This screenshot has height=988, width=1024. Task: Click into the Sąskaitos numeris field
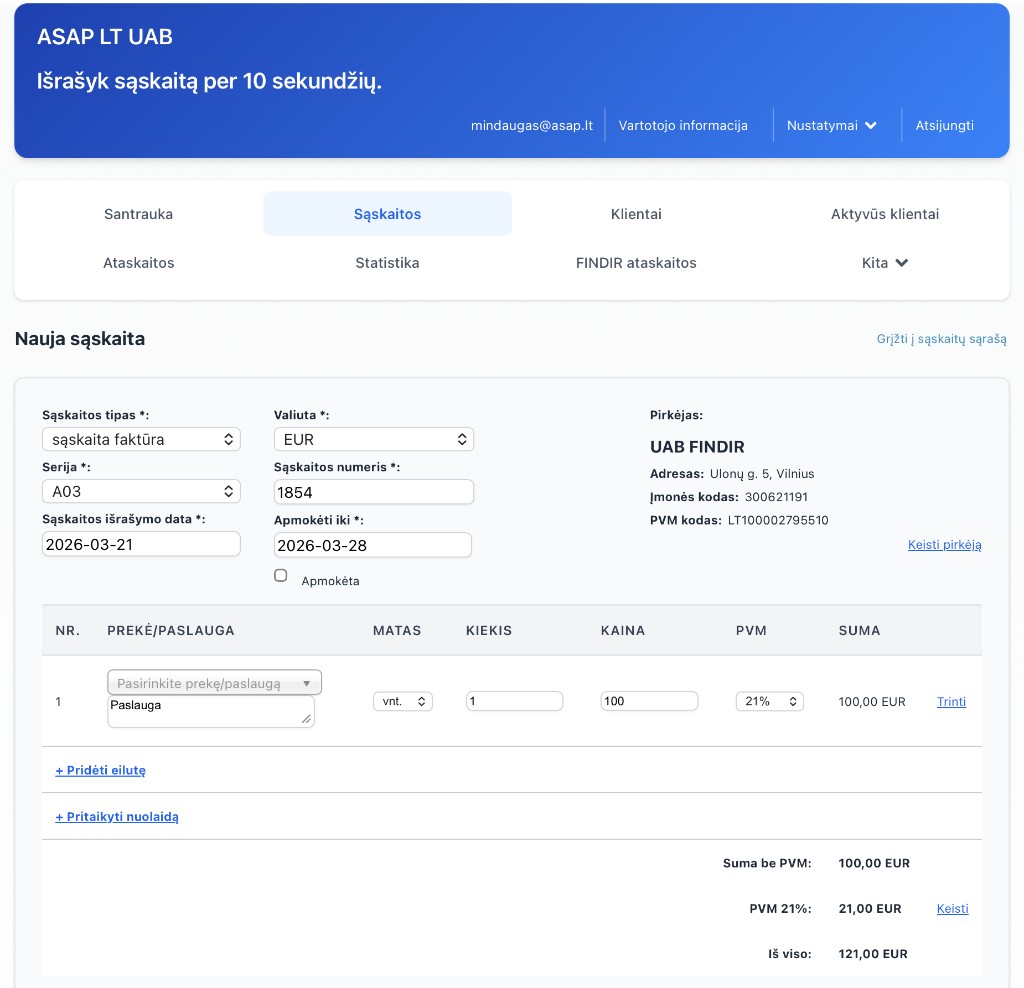pyautogui.click(x=373, y=492)
